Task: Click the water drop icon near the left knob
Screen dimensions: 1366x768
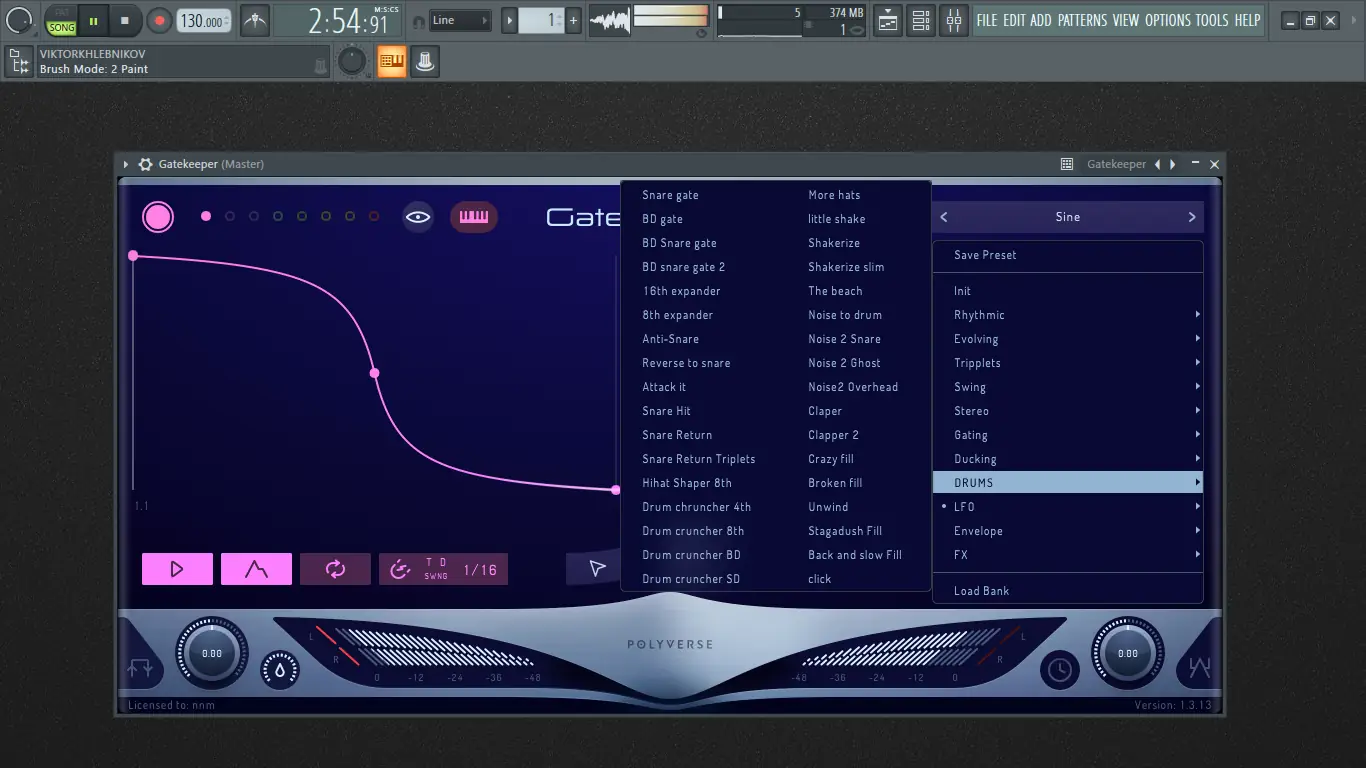Action: 280,669
